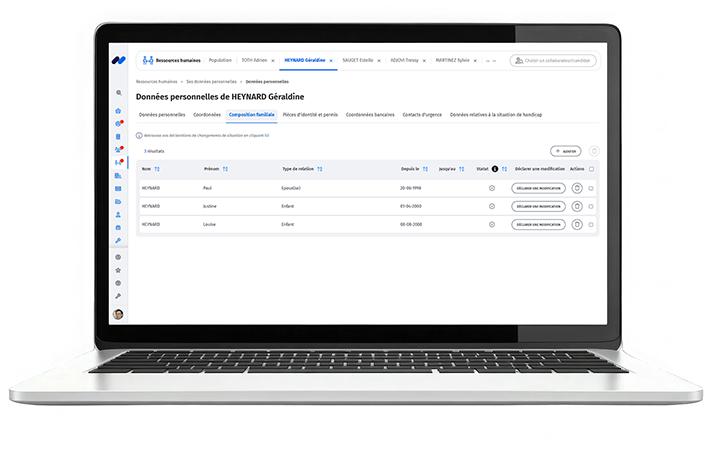The image size is (720, 450).
Task: Sort by Depuis le date column
Action: coord(425,169)
